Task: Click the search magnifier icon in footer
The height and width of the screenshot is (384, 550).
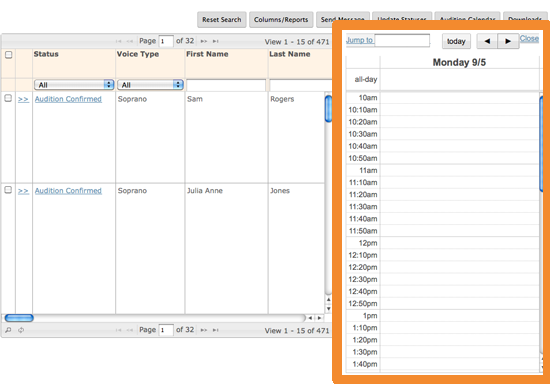Action: coord(8,330)
